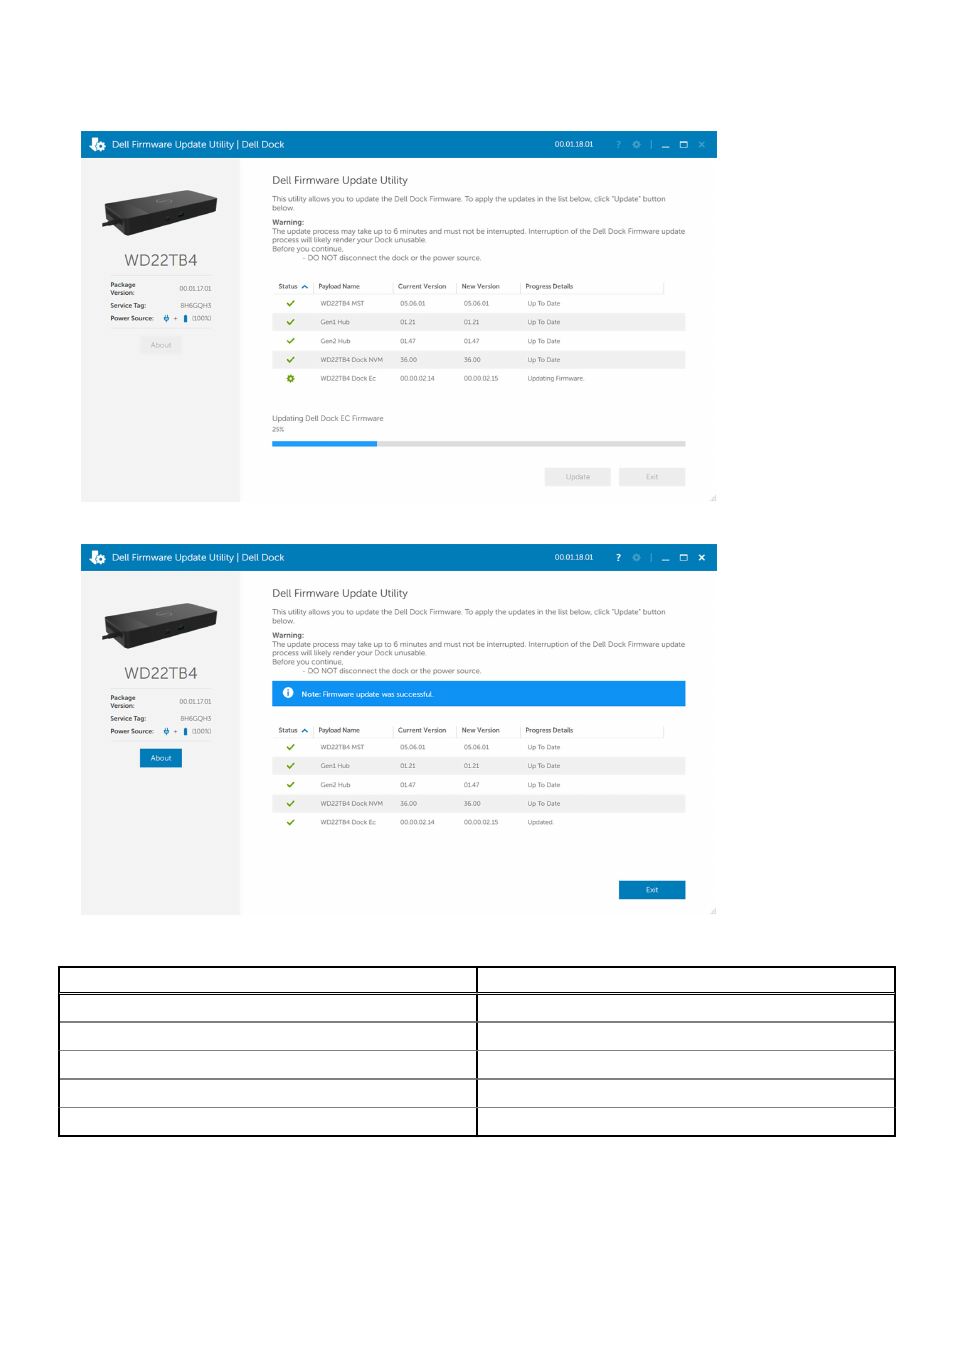954x1349 pixels.
Task: Click the Payload Name header in lower window
Action: coord(339,731)
